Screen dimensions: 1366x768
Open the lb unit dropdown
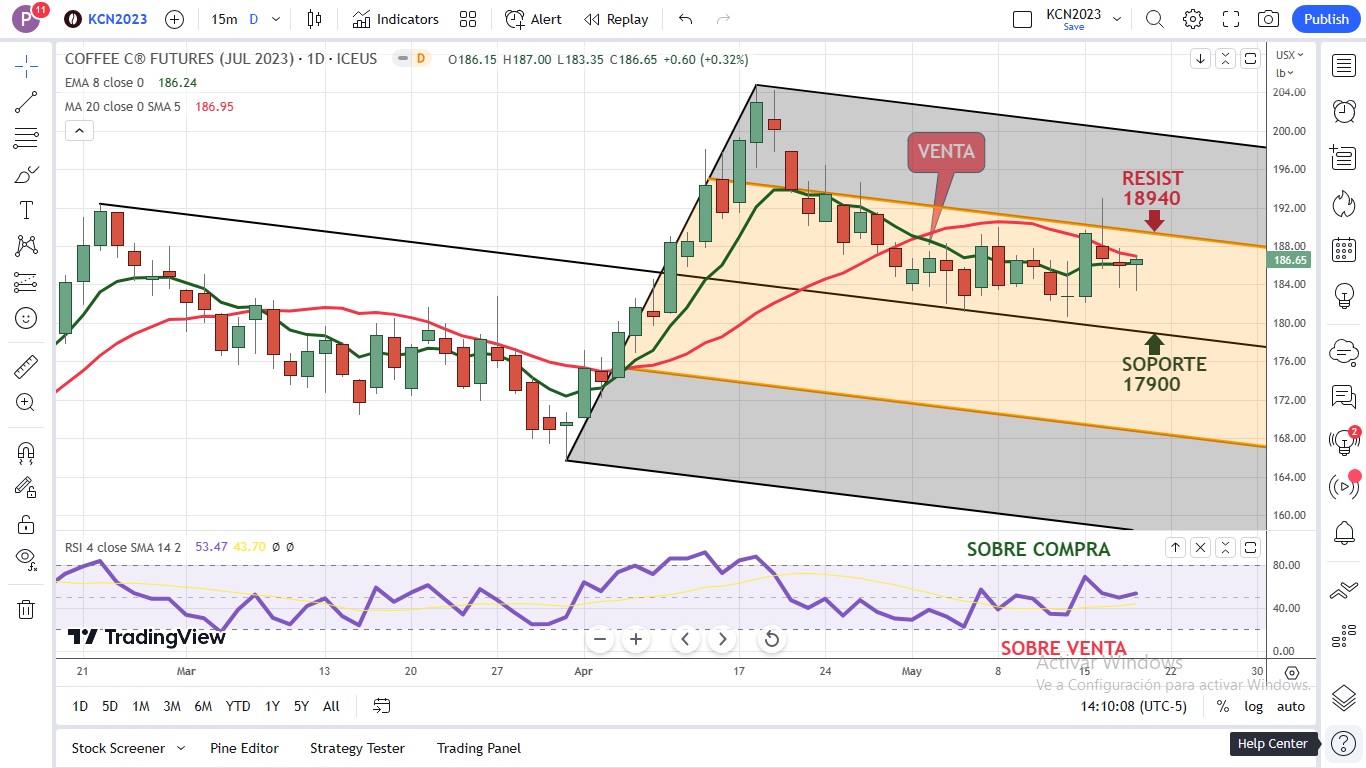pos(1283,72)
